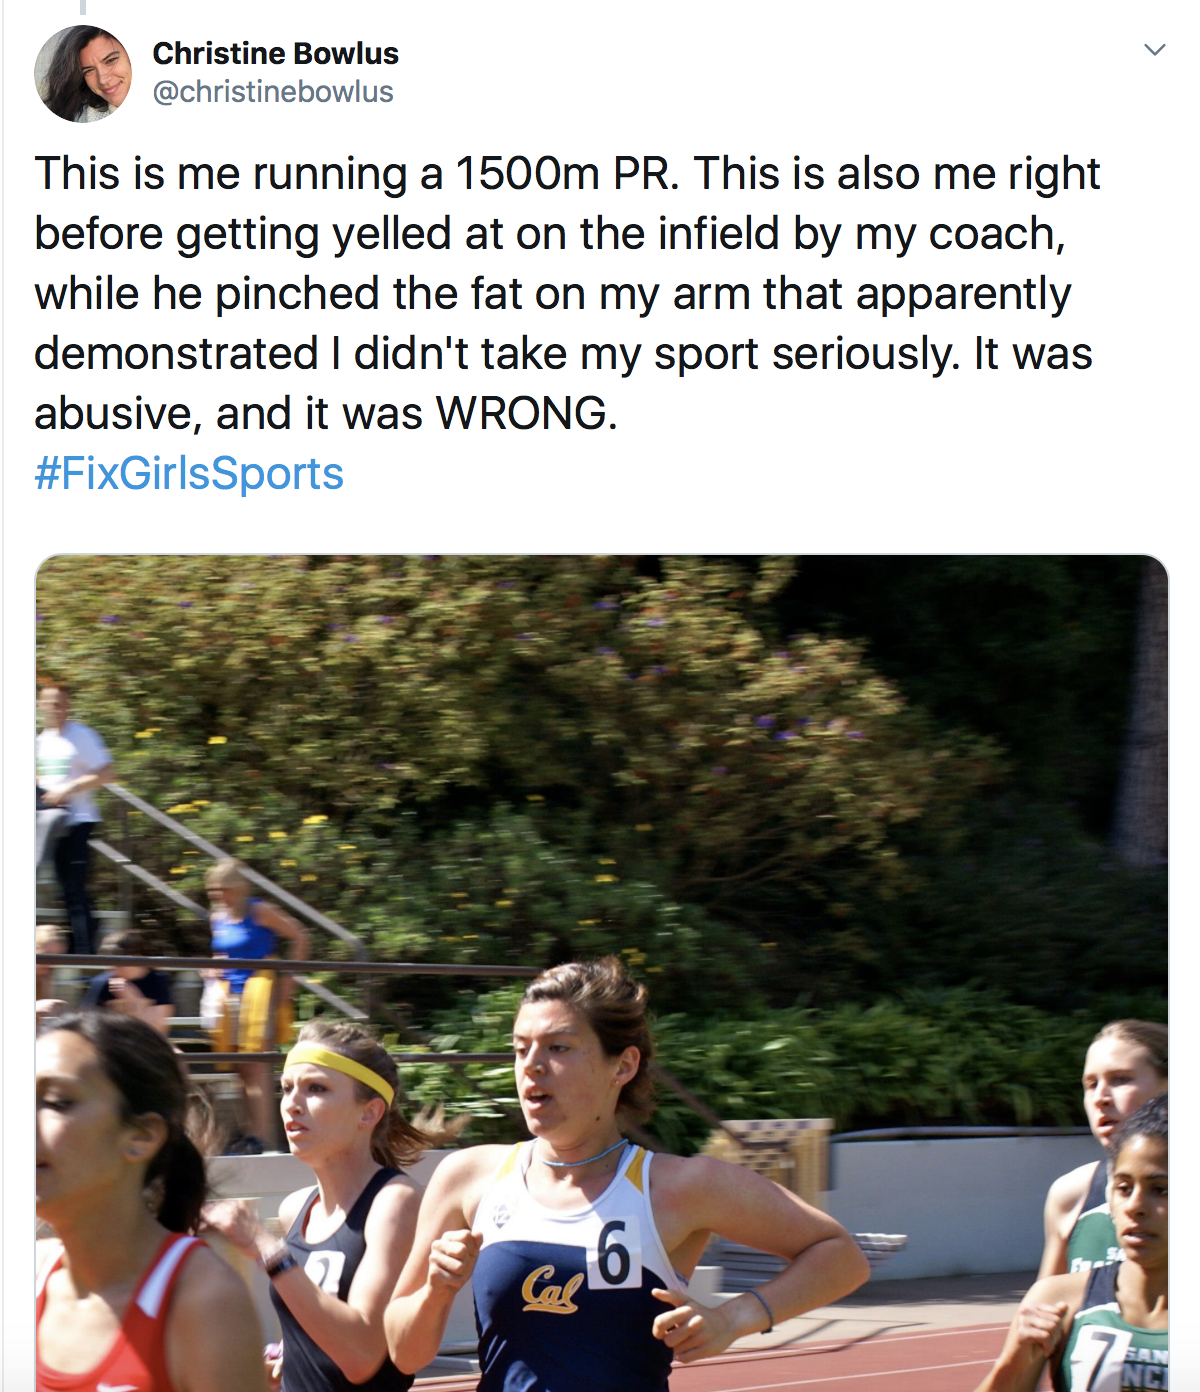The height and width of the screenshot is (1392, 1200).
Task: Click the blue wristband on runner's arm
Action: coord(763,1309)
